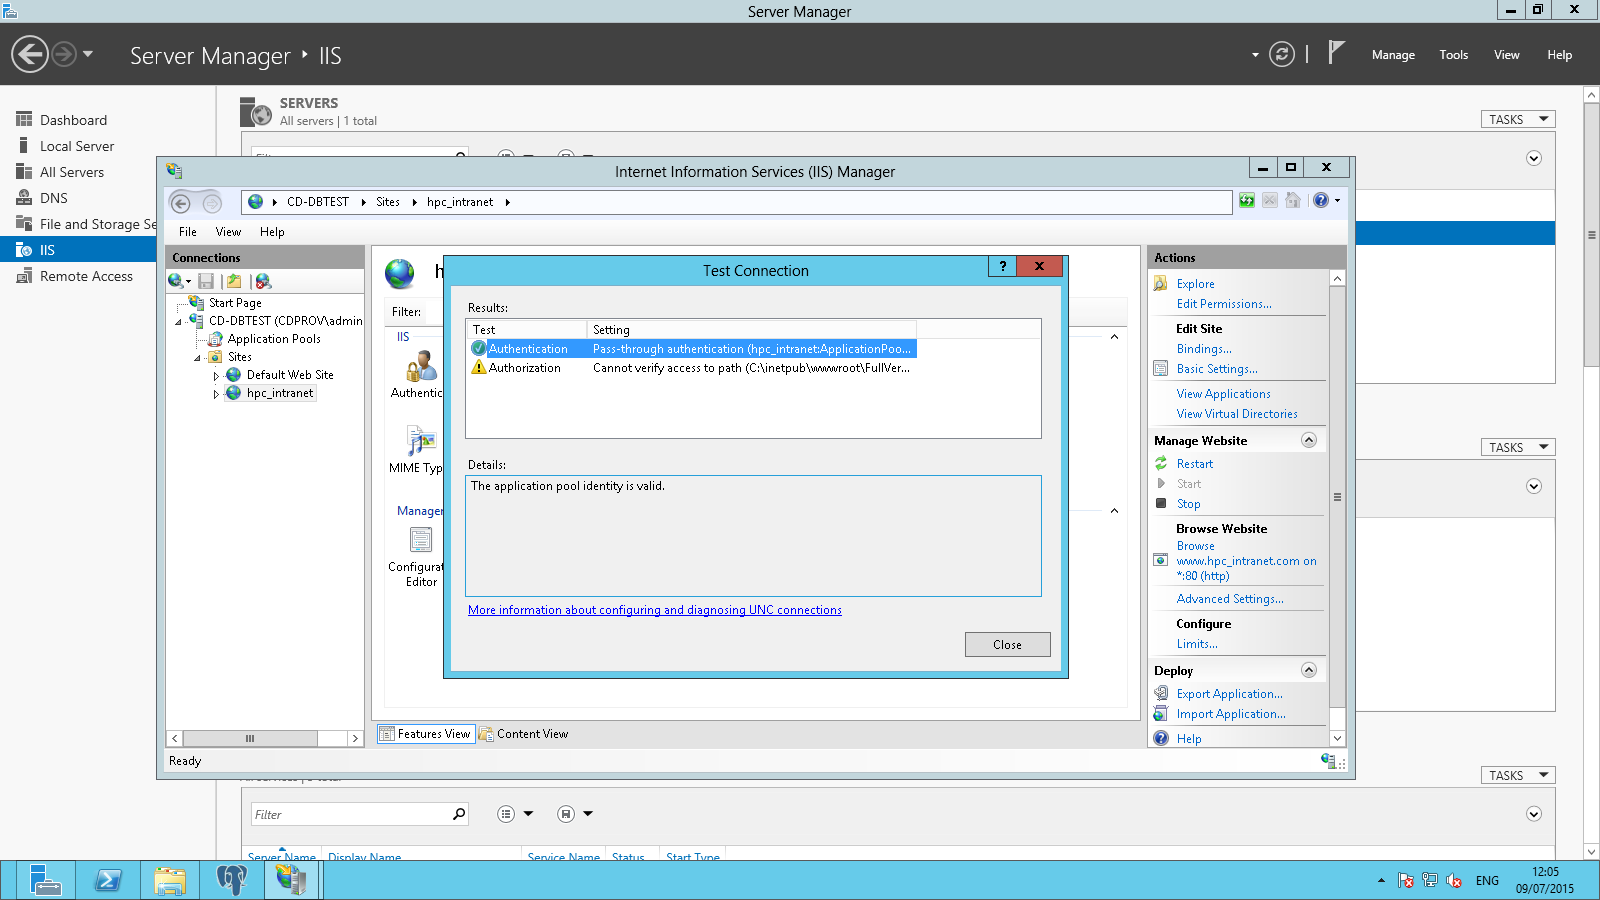This screenshot has width=1600, height=900.
Task: Click the Explore folder icon in Actions pane
Action: click(x=1161, y=284)
